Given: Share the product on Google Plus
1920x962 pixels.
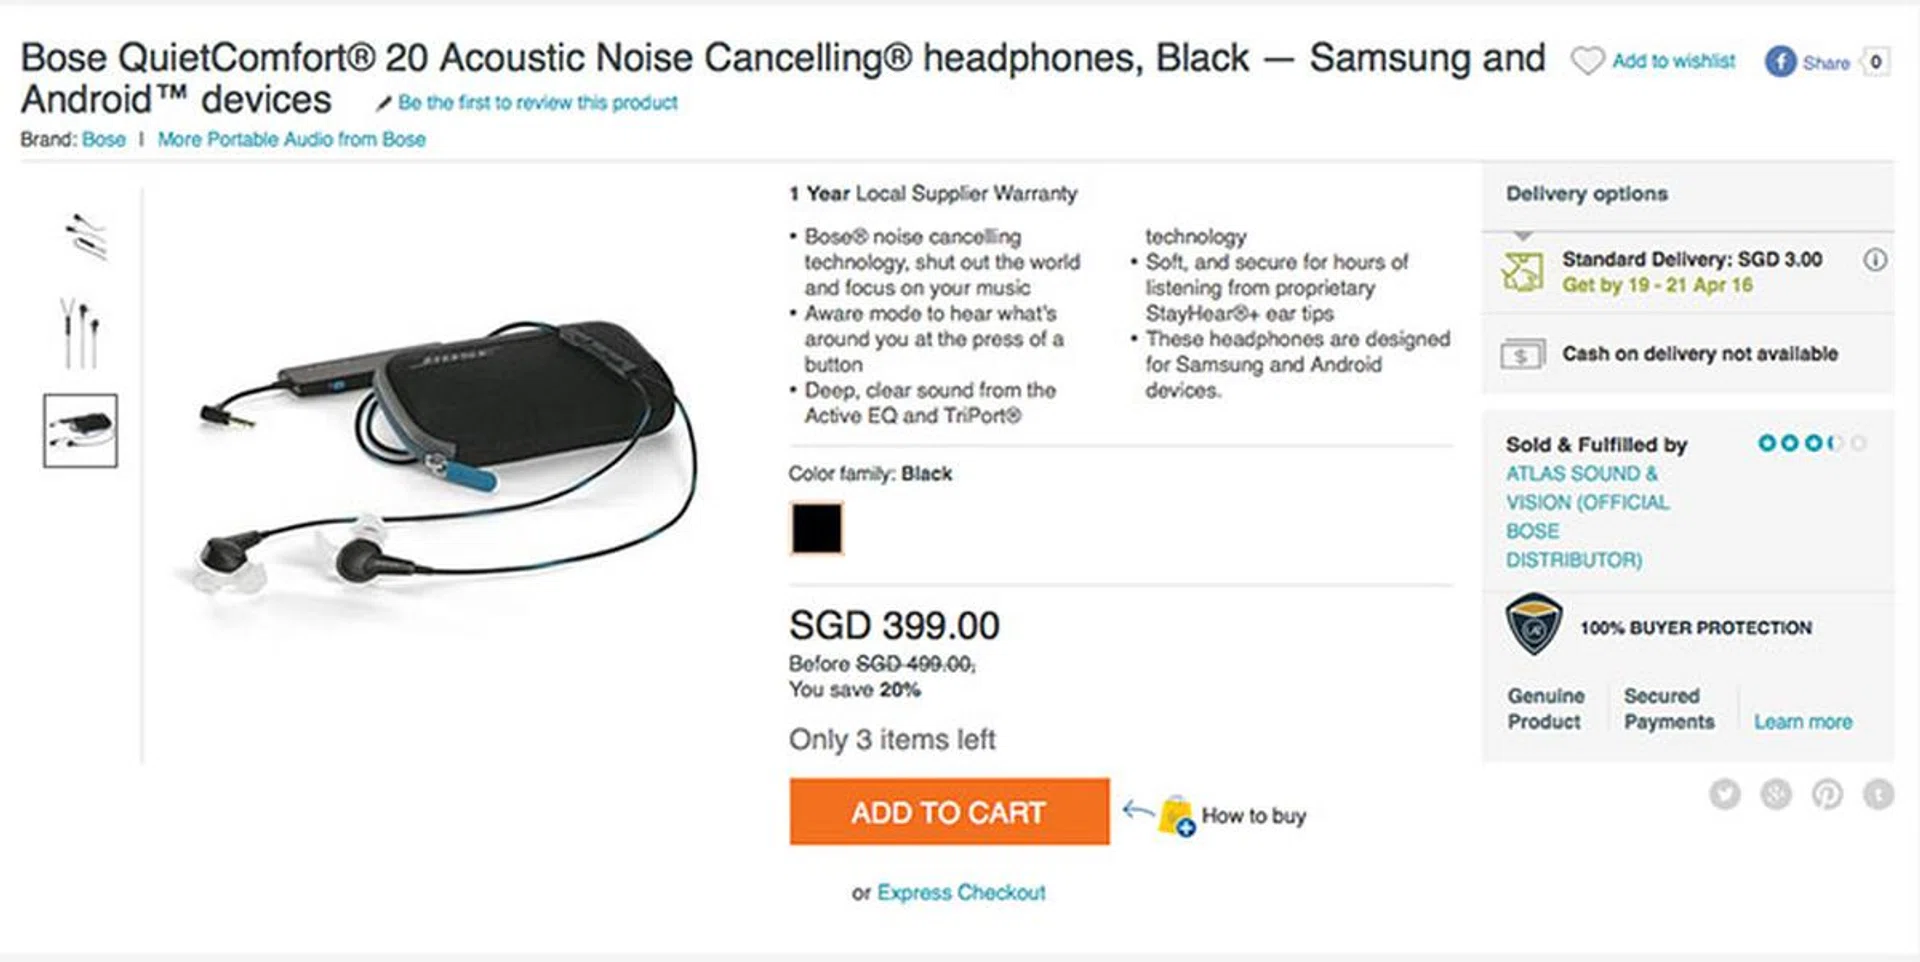Looking at the screenshot, I should click(1776, 794).
